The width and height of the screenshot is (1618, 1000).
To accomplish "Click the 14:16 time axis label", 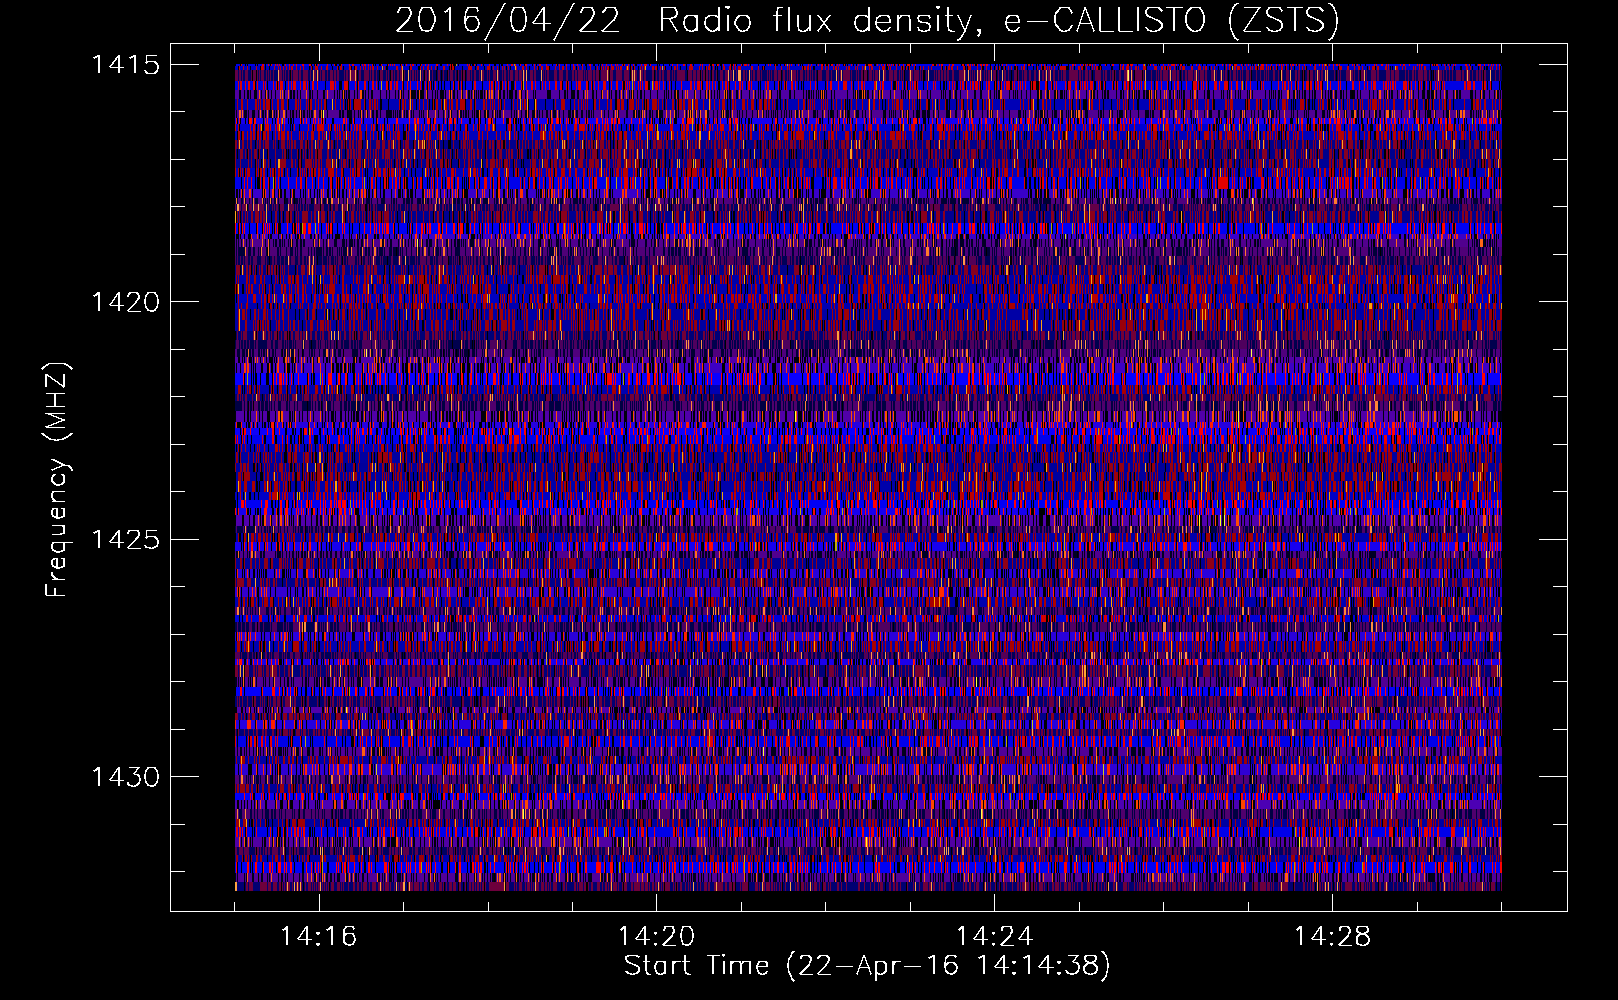I will click(x=319, y=937).
